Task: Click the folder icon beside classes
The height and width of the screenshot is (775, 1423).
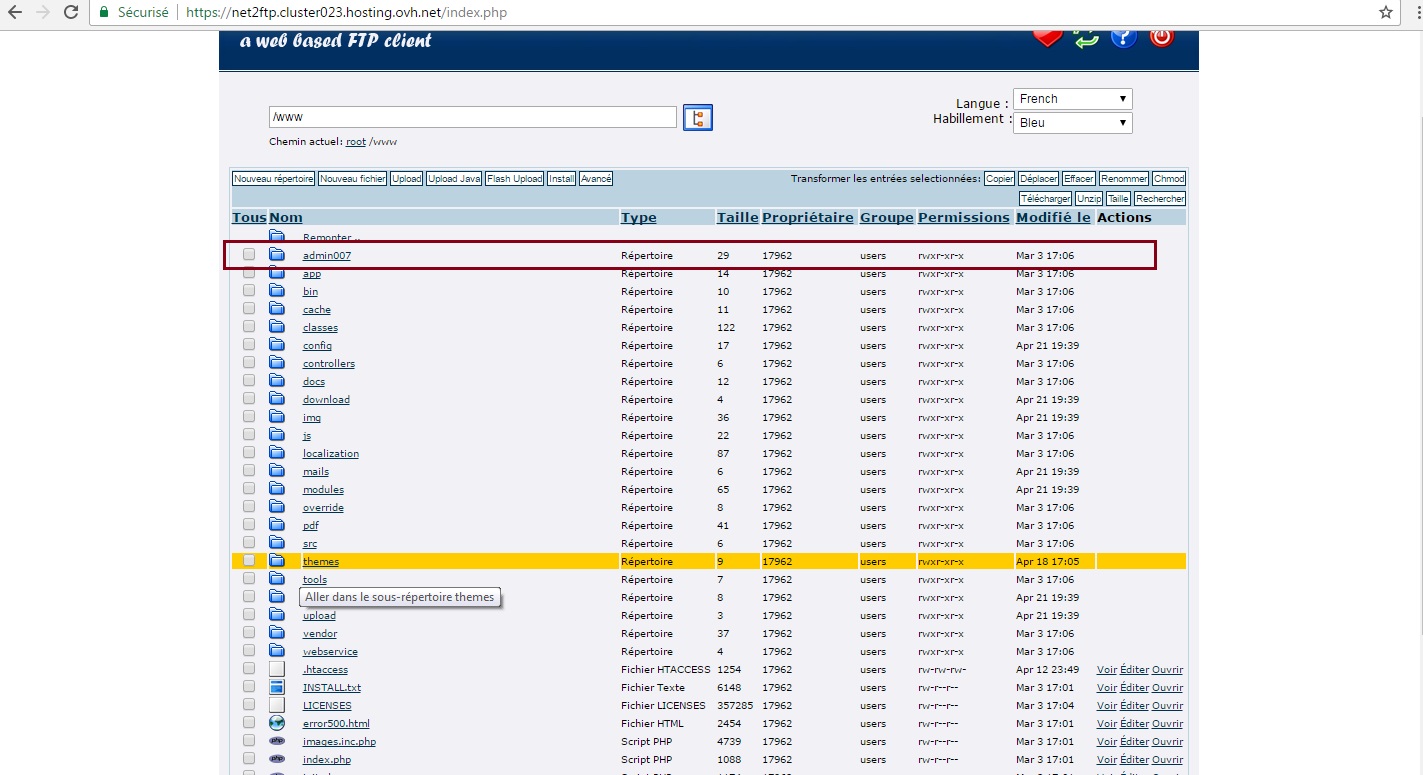Action: click(277, 327)
